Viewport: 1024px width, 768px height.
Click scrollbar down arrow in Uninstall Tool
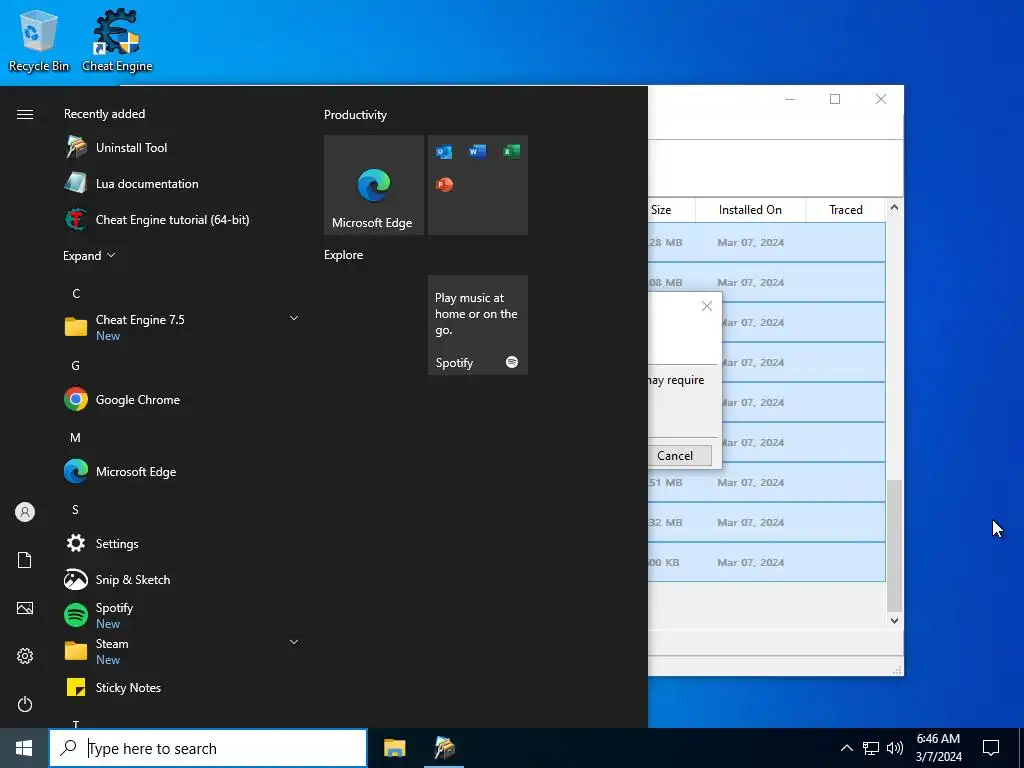pos(894,620)
